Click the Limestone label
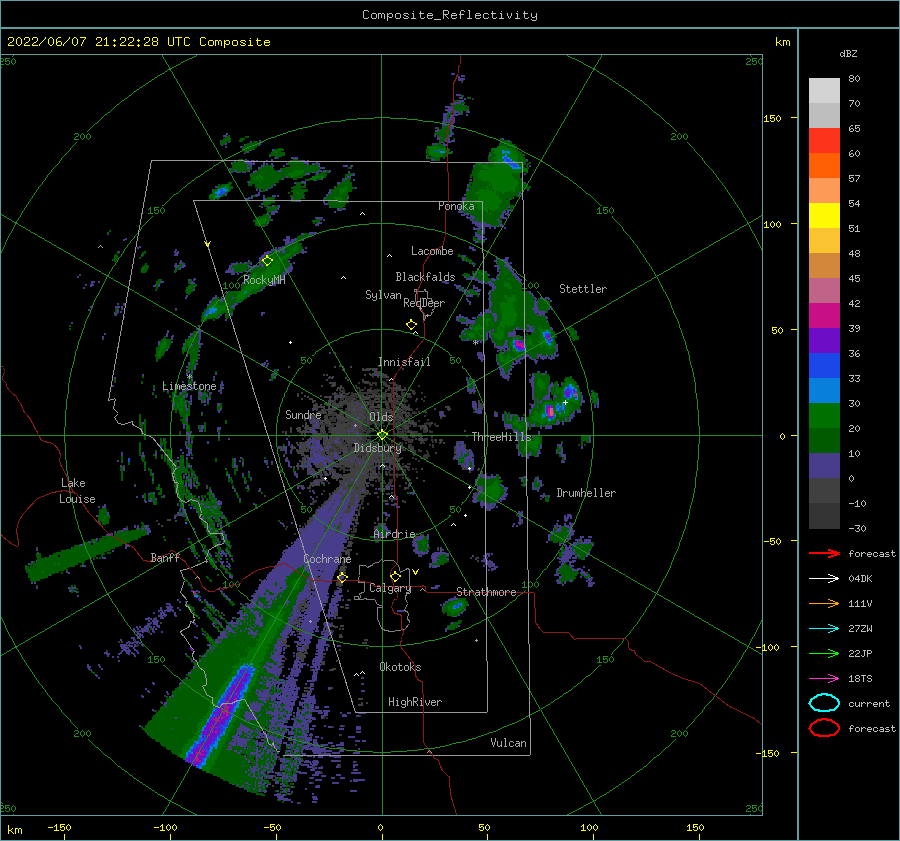 pos(189,386)
